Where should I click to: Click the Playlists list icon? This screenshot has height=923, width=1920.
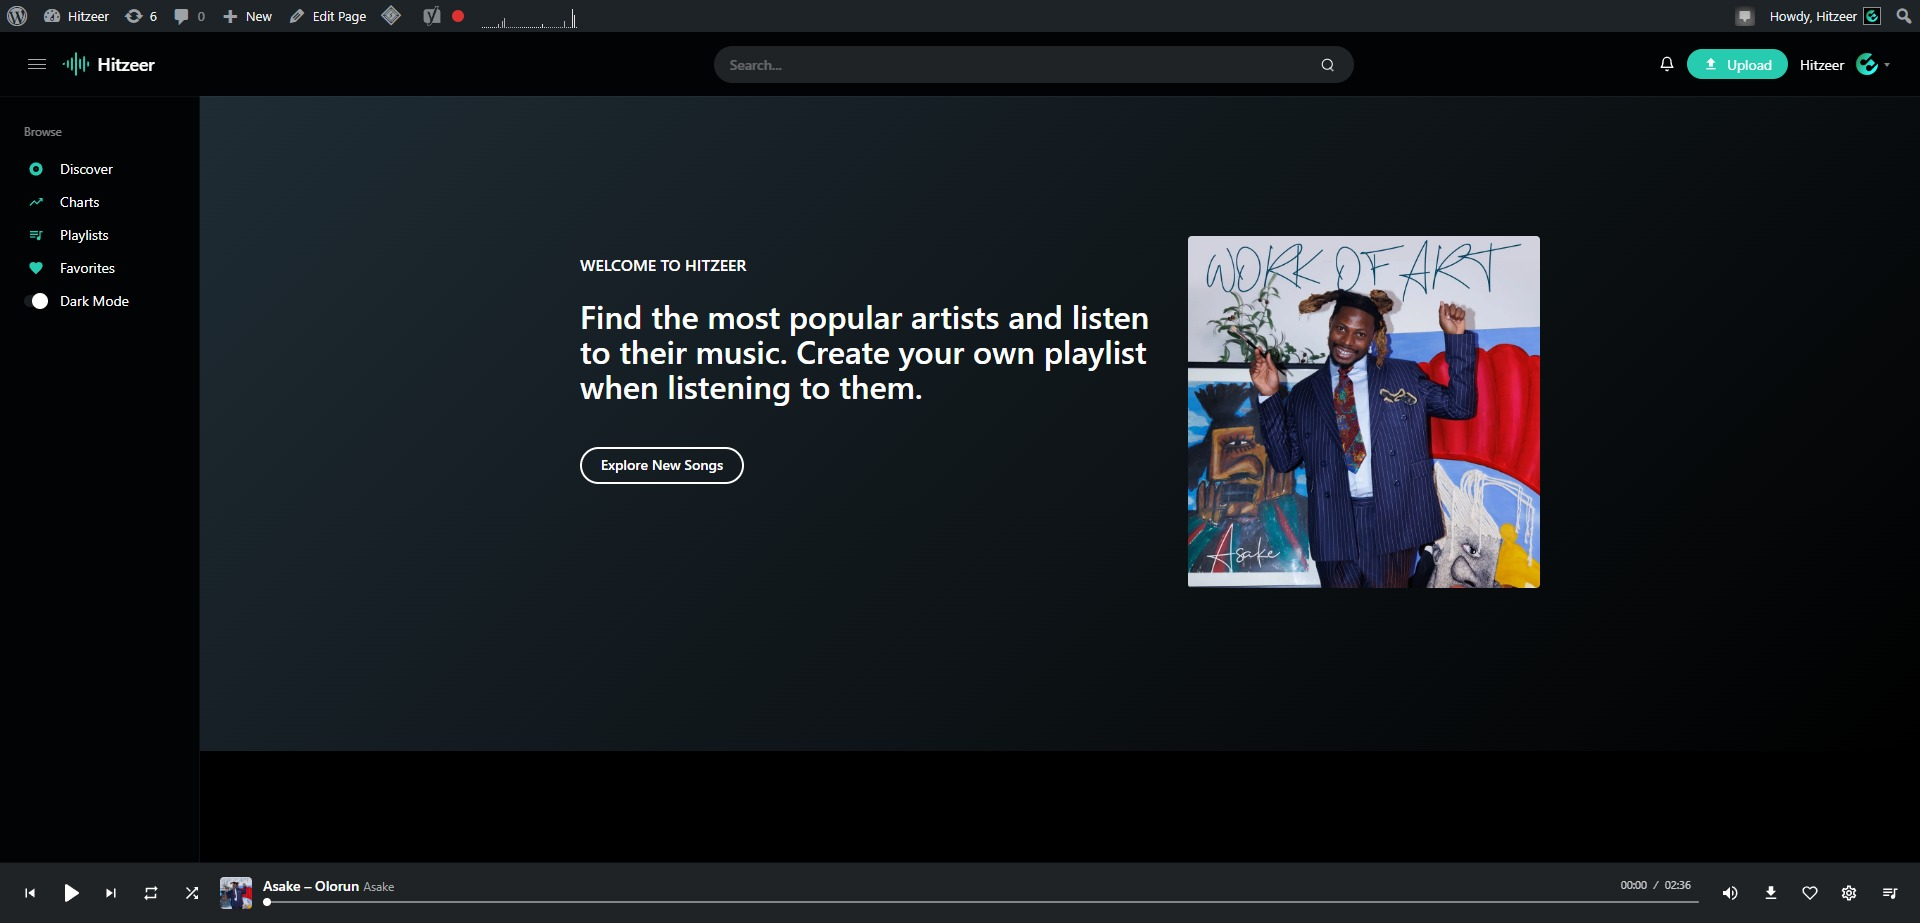pyautogui.click(x=36, y=235)
